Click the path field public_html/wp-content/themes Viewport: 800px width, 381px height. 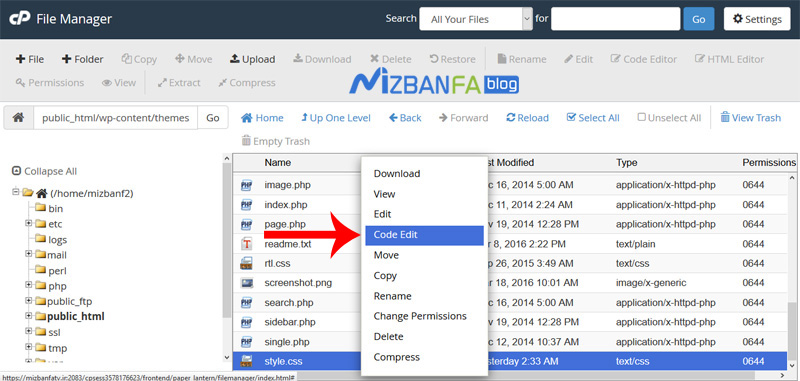(x=115, y=118)
